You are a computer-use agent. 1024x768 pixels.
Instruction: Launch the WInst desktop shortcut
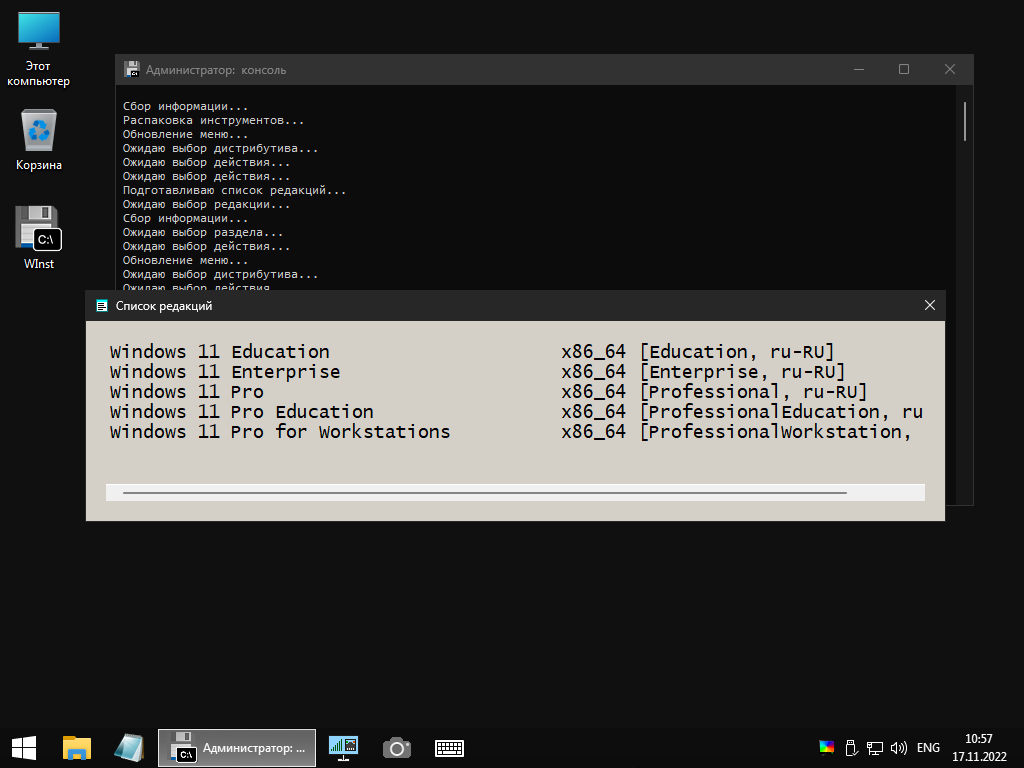(x=39, y=238)
